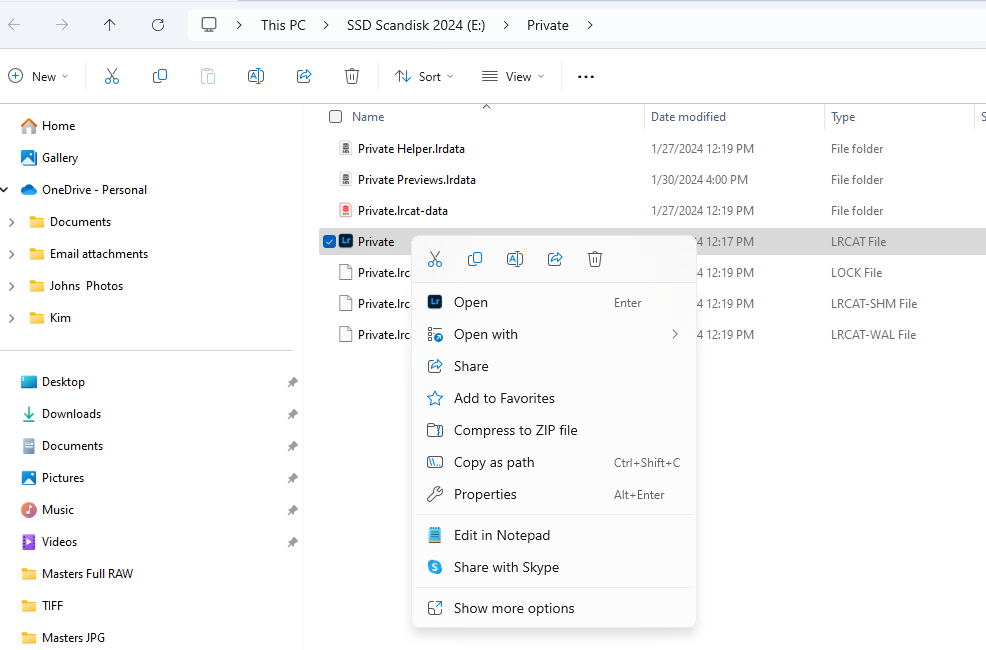This screenshot has height=650, width=986.
Task: Click the Paste icon in the main toolbar
Action: (x=207, y=76)
